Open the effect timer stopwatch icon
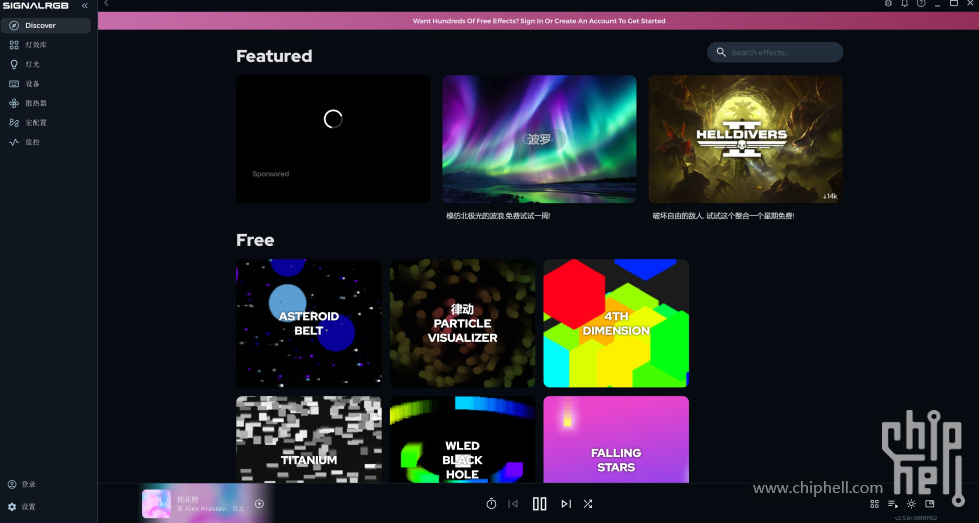The width and height of the screenshot is (979, 523). pos(491,504)
